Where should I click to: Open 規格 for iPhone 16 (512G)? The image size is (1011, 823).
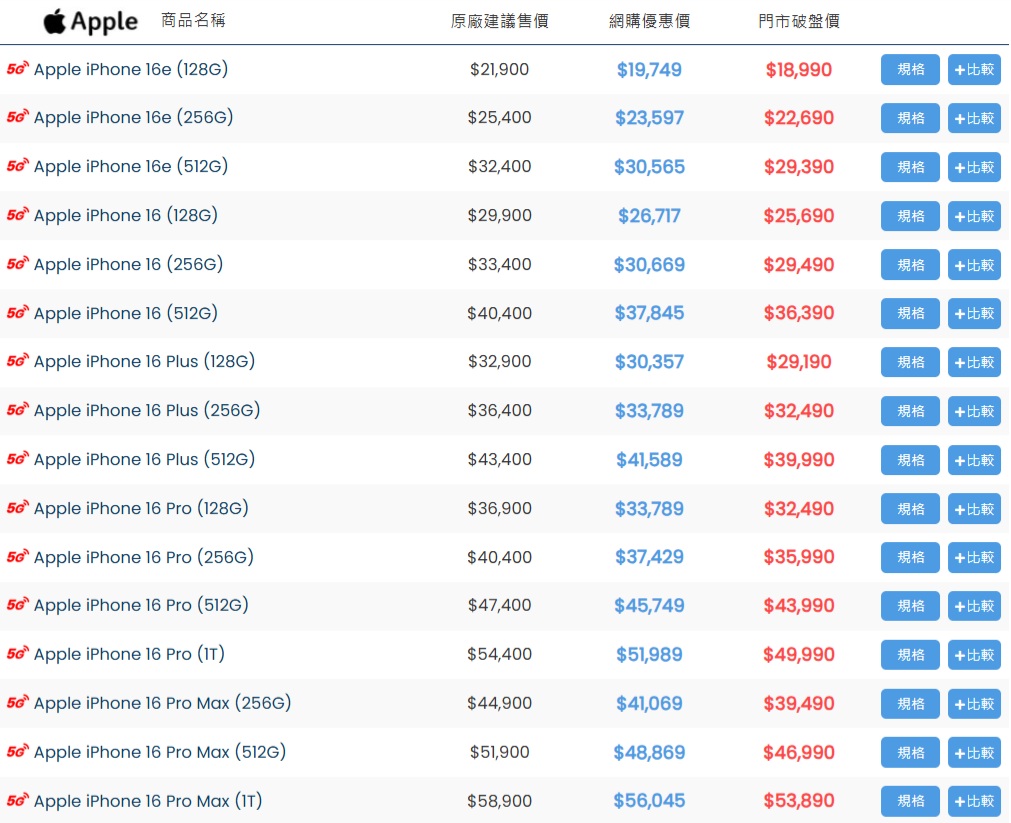pyautogui.click(x=910, y=313)
